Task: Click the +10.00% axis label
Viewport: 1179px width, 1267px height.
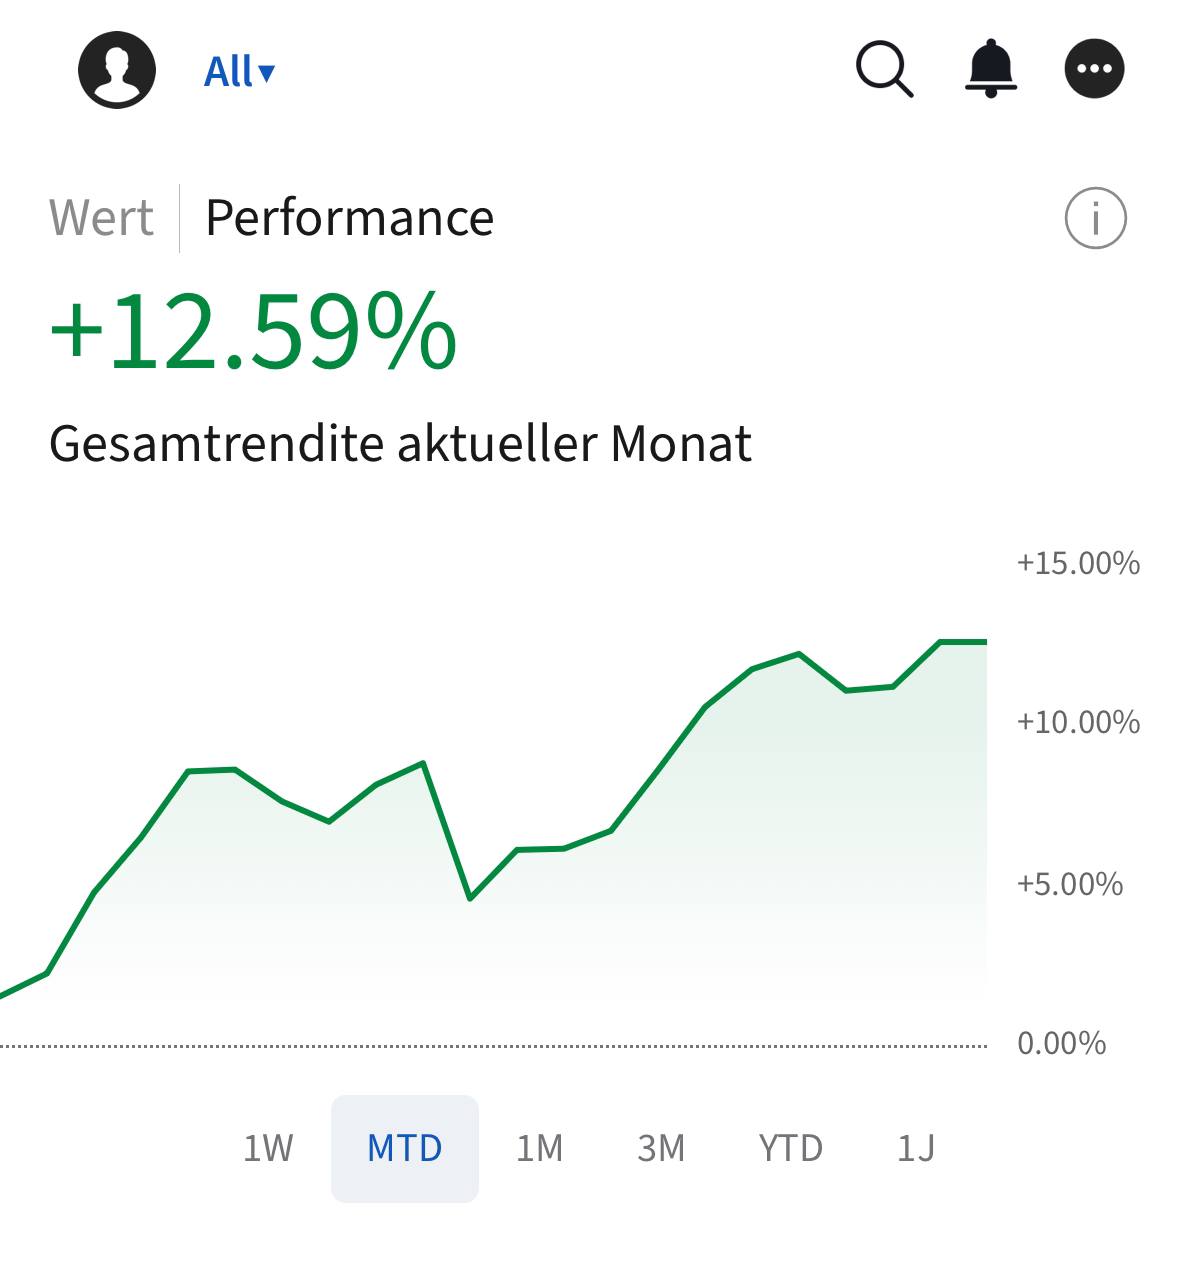Action: (1078, 723)
